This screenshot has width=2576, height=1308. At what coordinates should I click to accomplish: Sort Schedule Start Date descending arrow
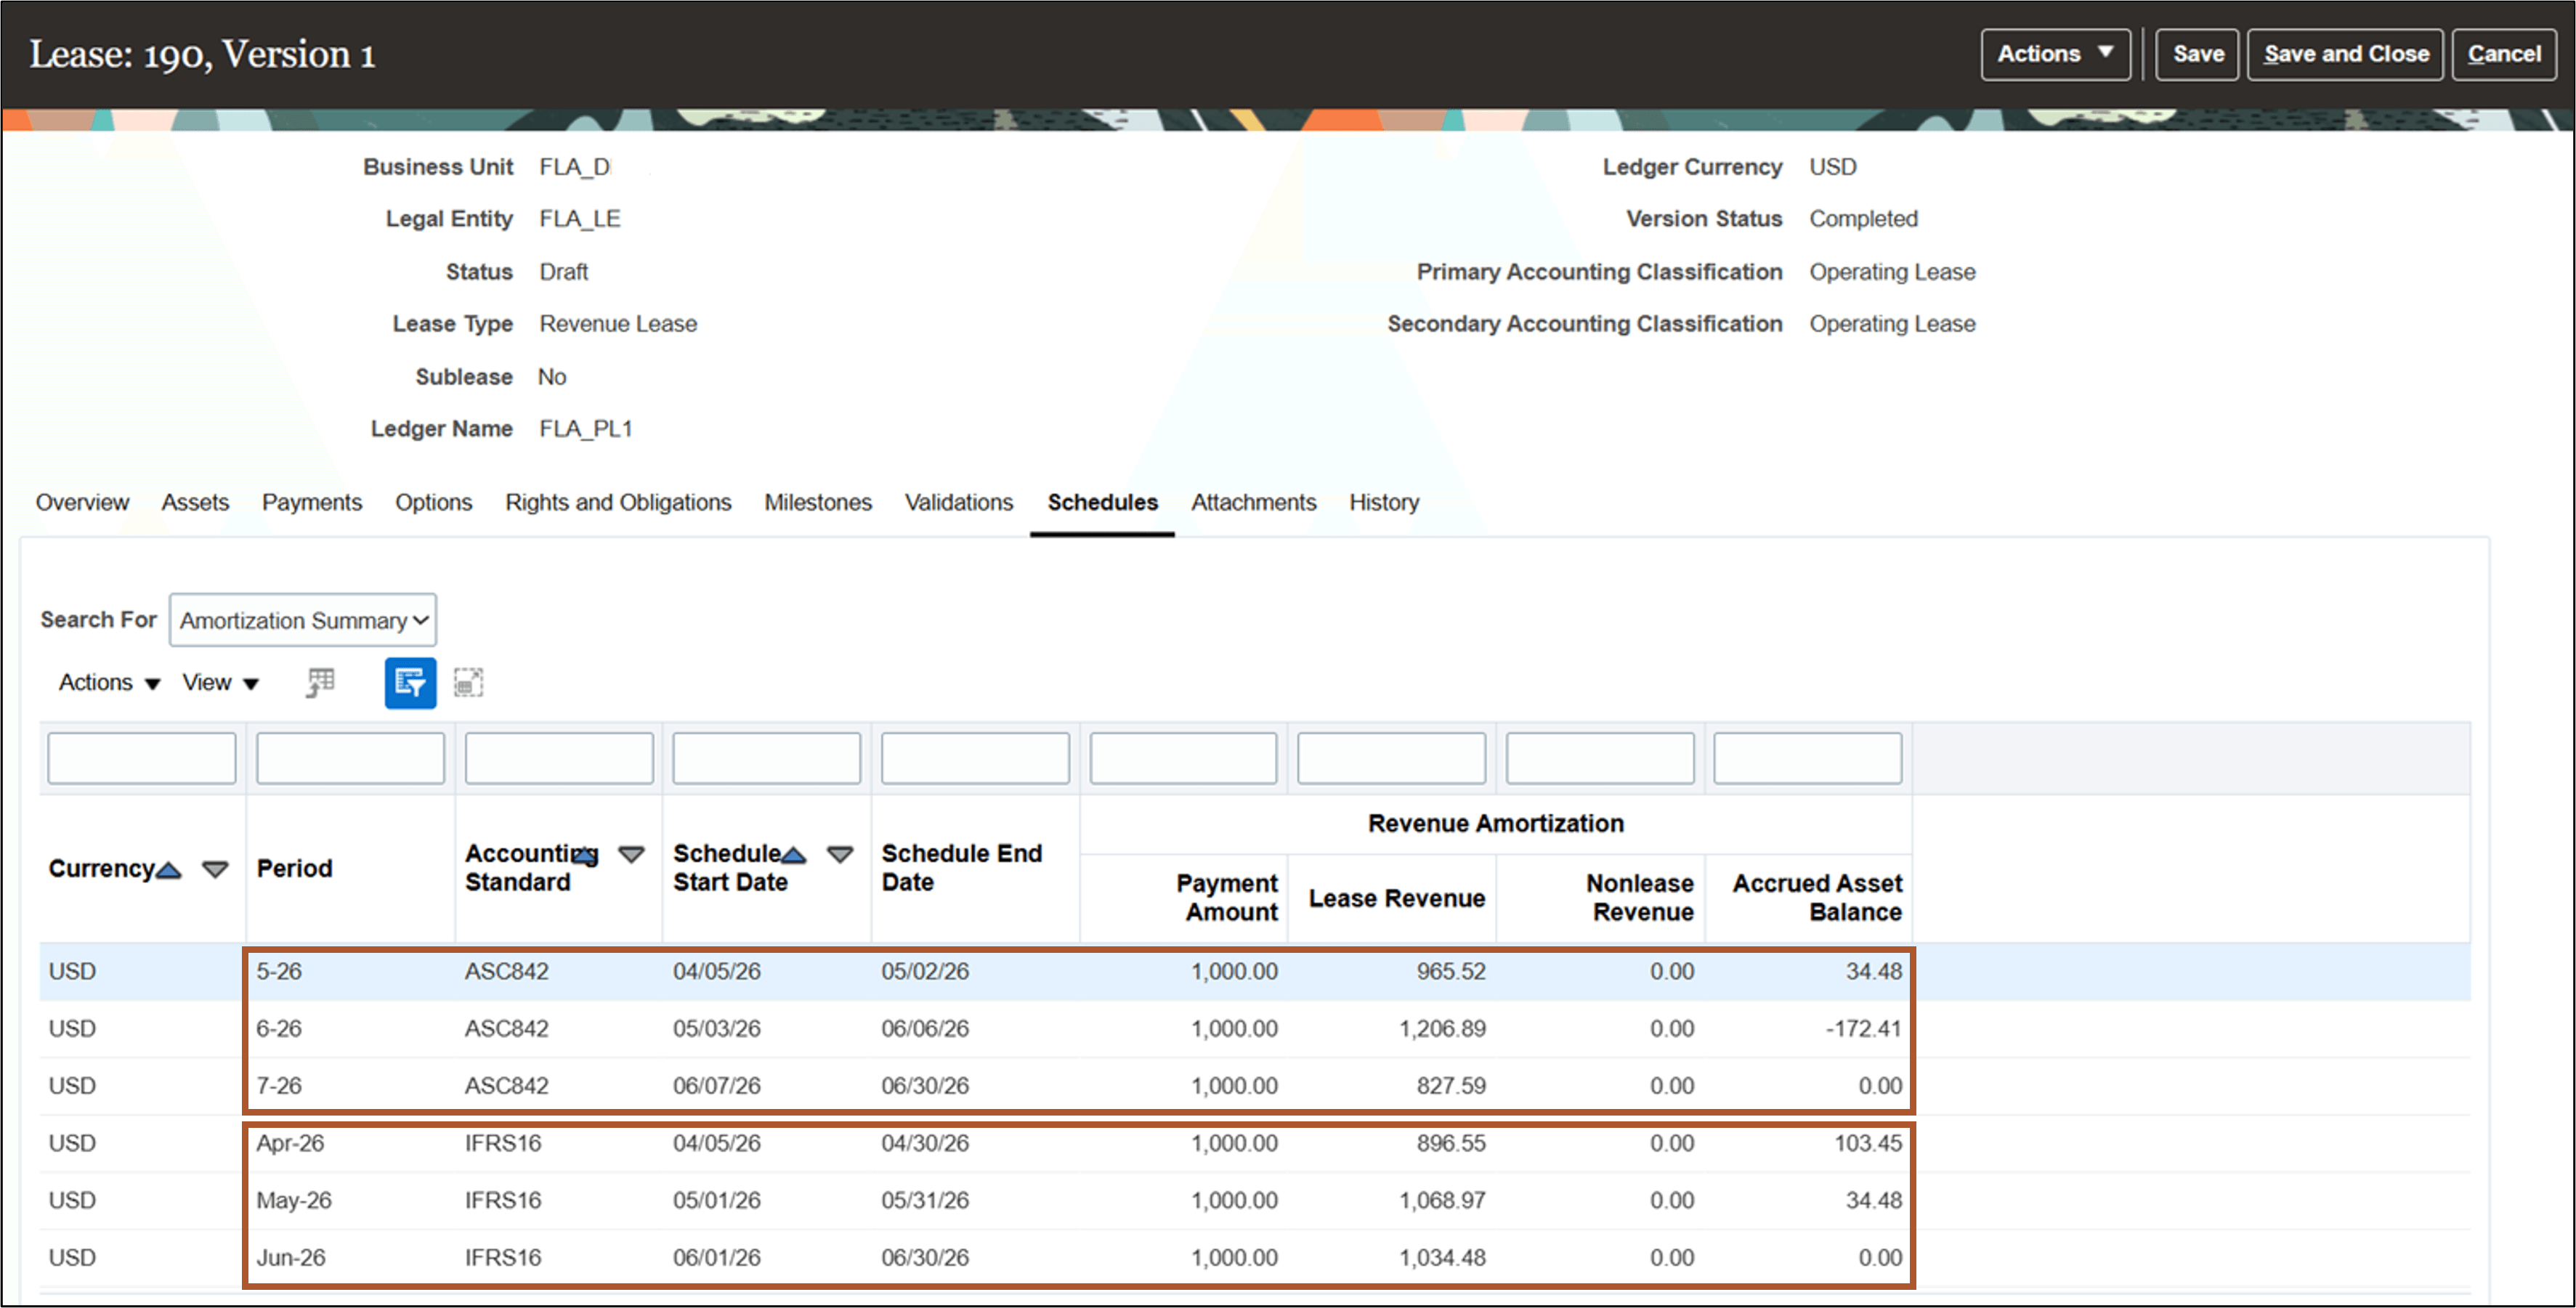[840, 855]
